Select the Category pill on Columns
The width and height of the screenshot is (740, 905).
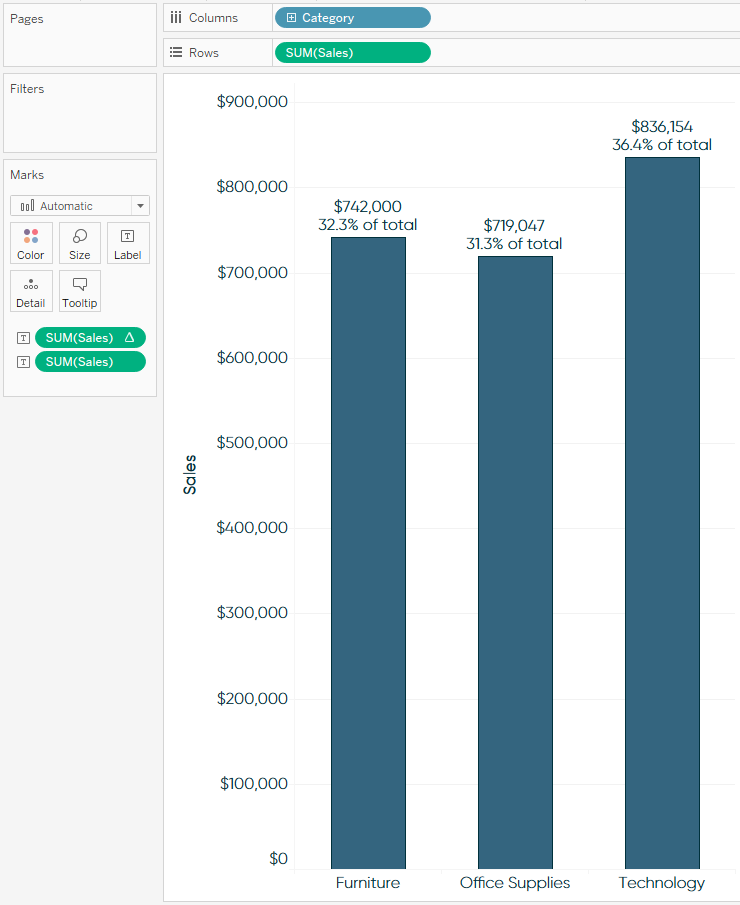tap(353, 18)
